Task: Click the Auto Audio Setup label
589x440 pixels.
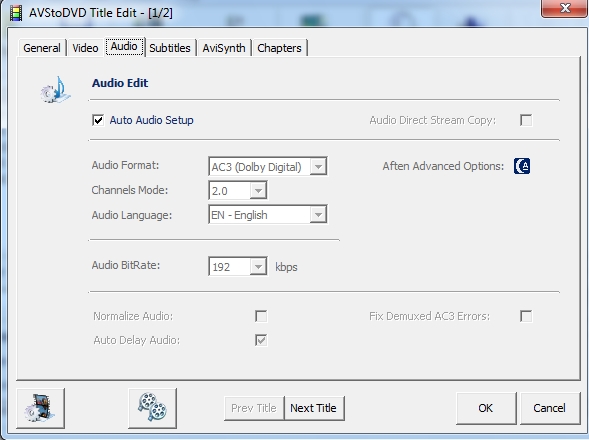Action: [152, 120]
